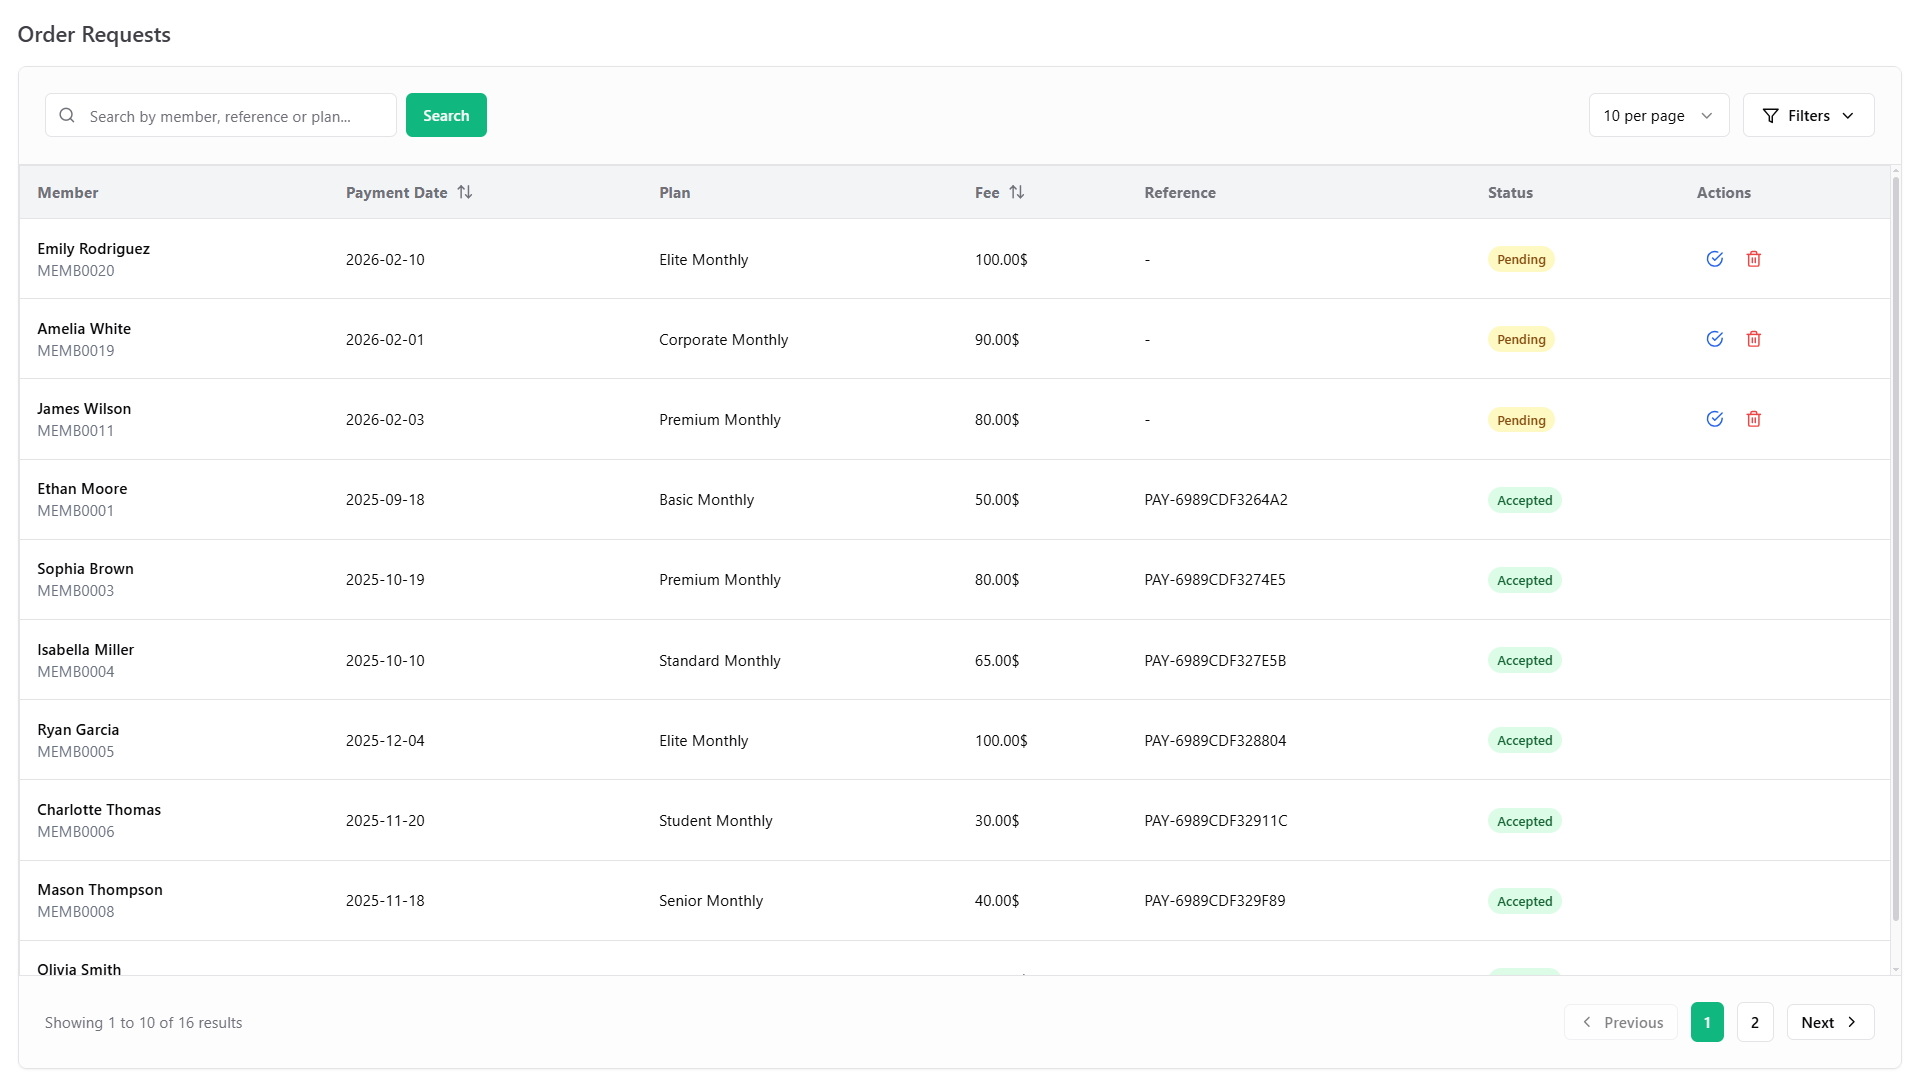Click the Senior Monthly plan cell

710,901
